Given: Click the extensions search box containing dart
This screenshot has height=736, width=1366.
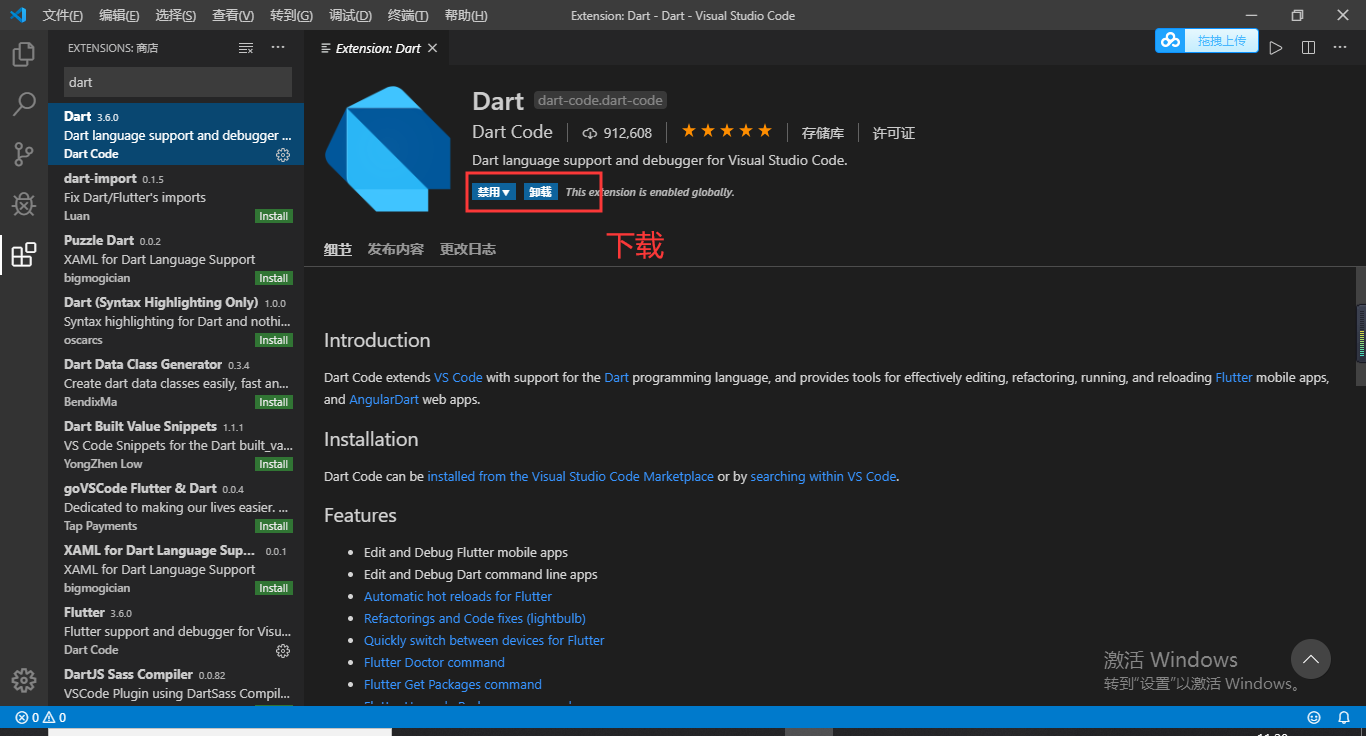Looking at the screenshot, I should [178, 82].
